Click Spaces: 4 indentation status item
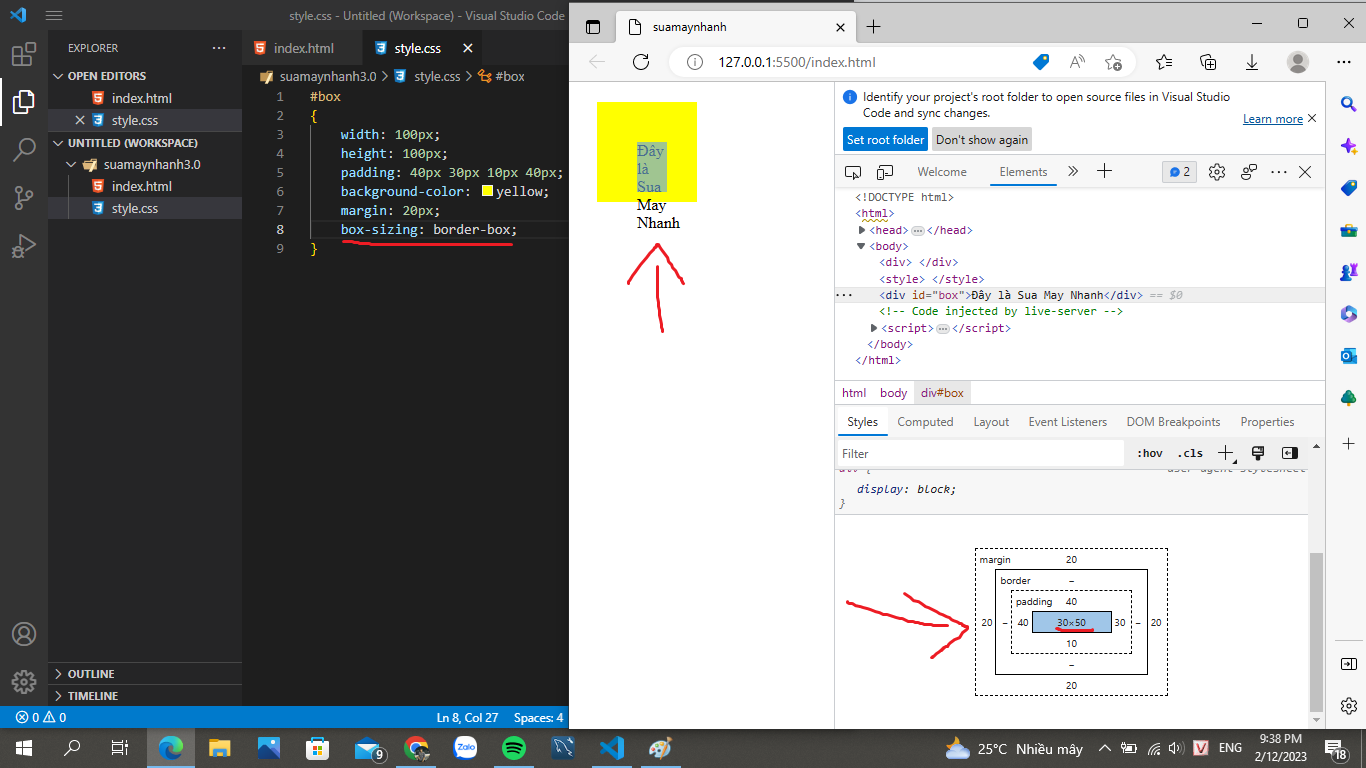Image resolution: width=1366 pixels, height=768 pixels. tap(538, 718)
